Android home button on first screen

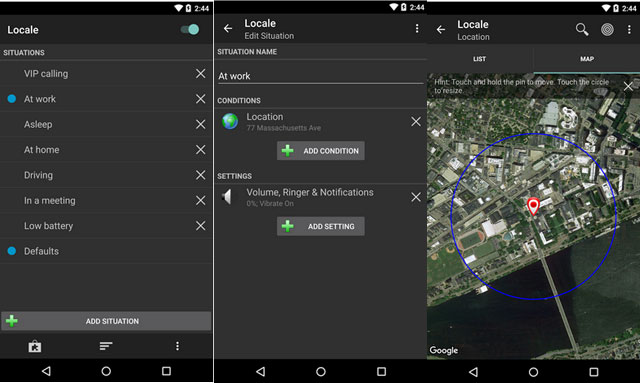point(106,371)
